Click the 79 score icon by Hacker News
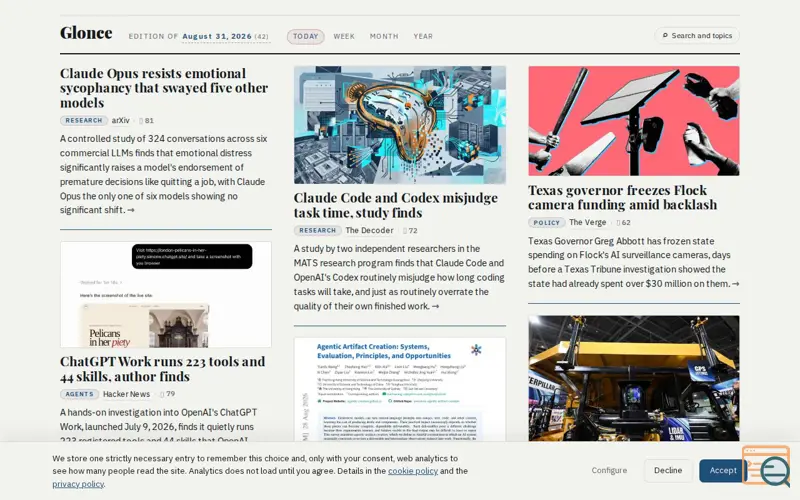 coord(162,394)
